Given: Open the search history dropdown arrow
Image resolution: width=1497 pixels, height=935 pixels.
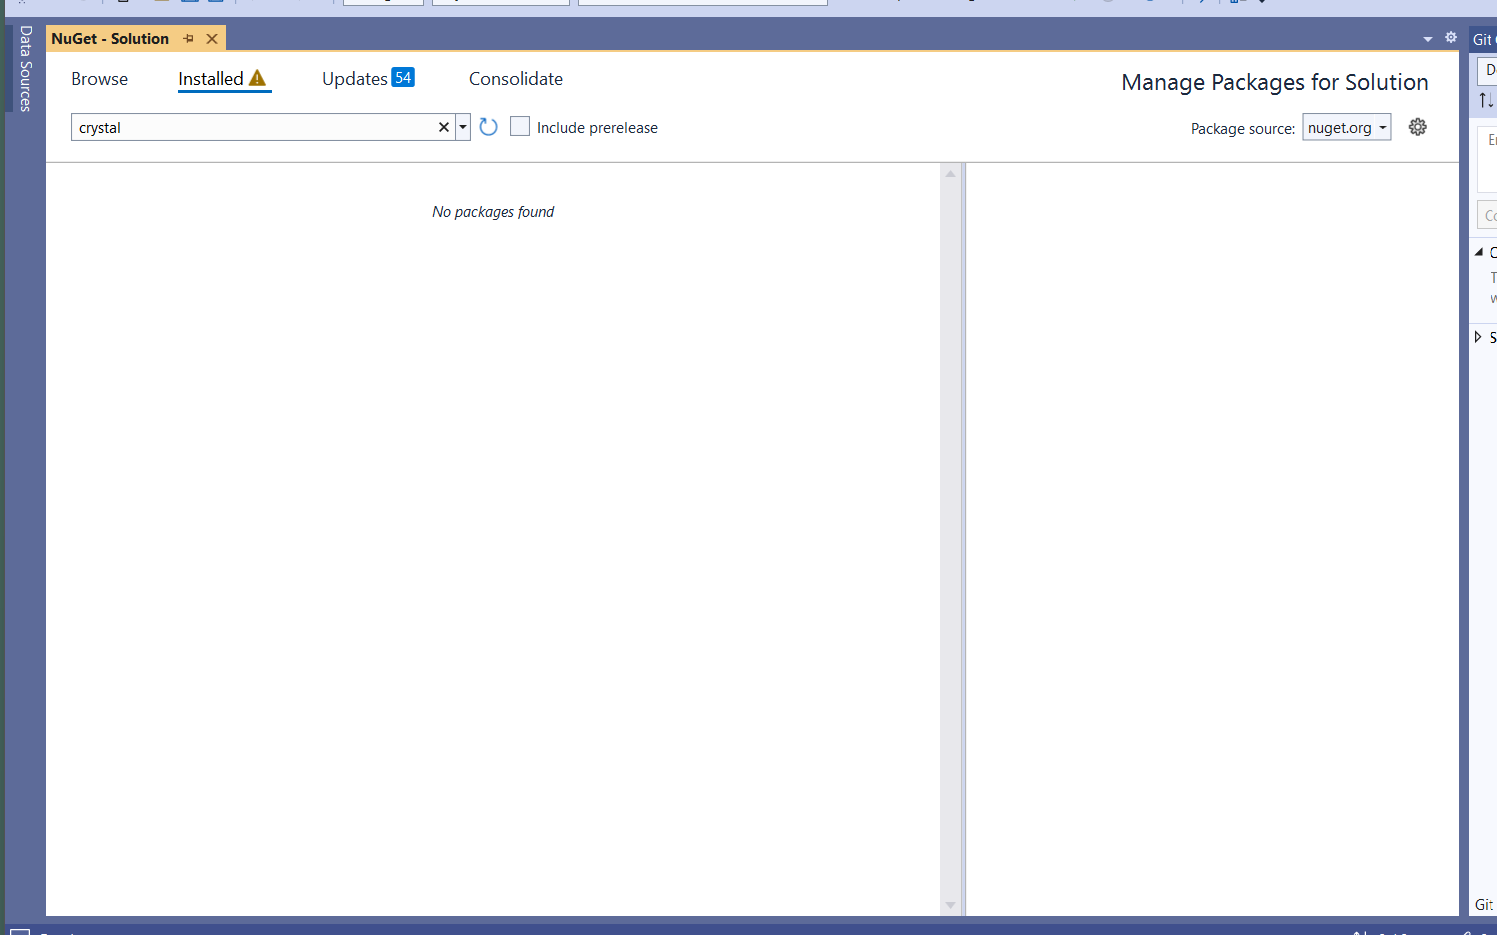Looking at the screenshot, I should (x=463, y=127).
